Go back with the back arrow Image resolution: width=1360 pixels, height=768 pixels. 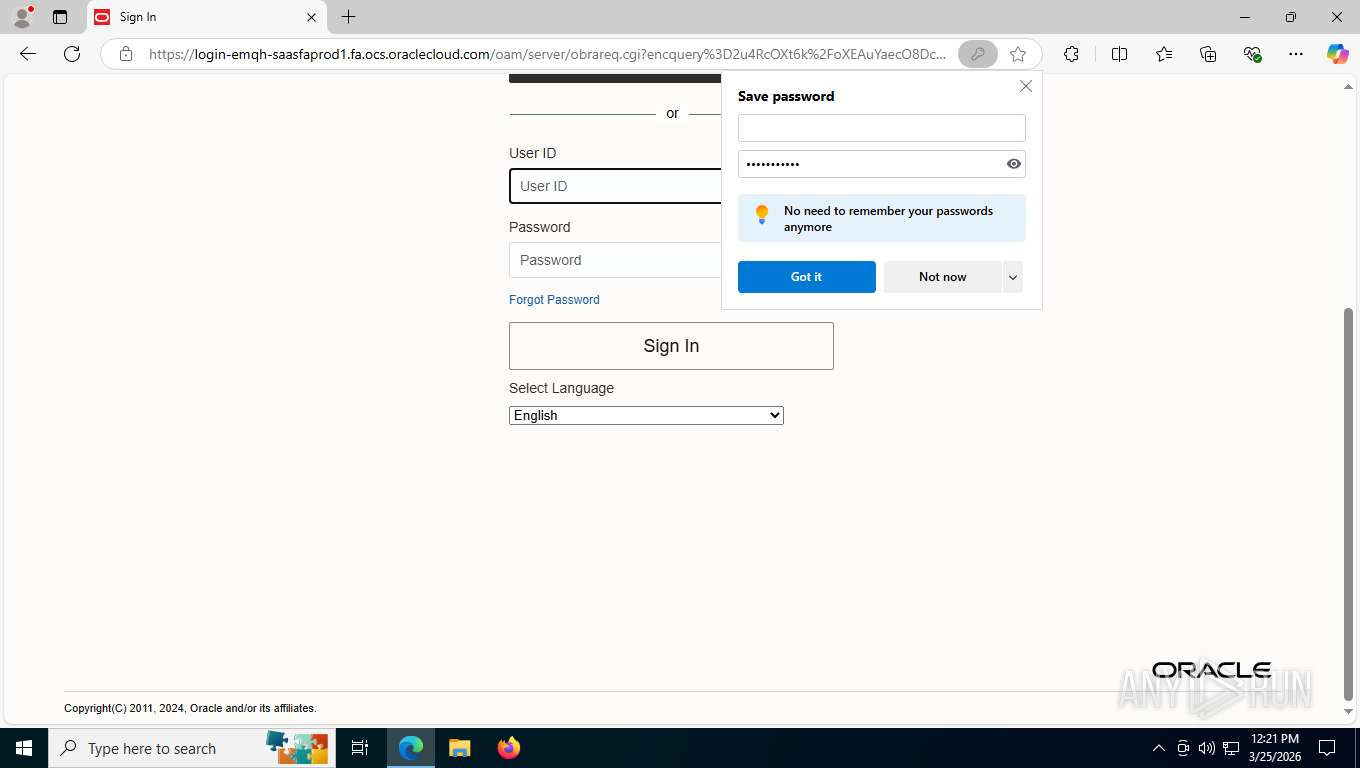pos(28,54)
